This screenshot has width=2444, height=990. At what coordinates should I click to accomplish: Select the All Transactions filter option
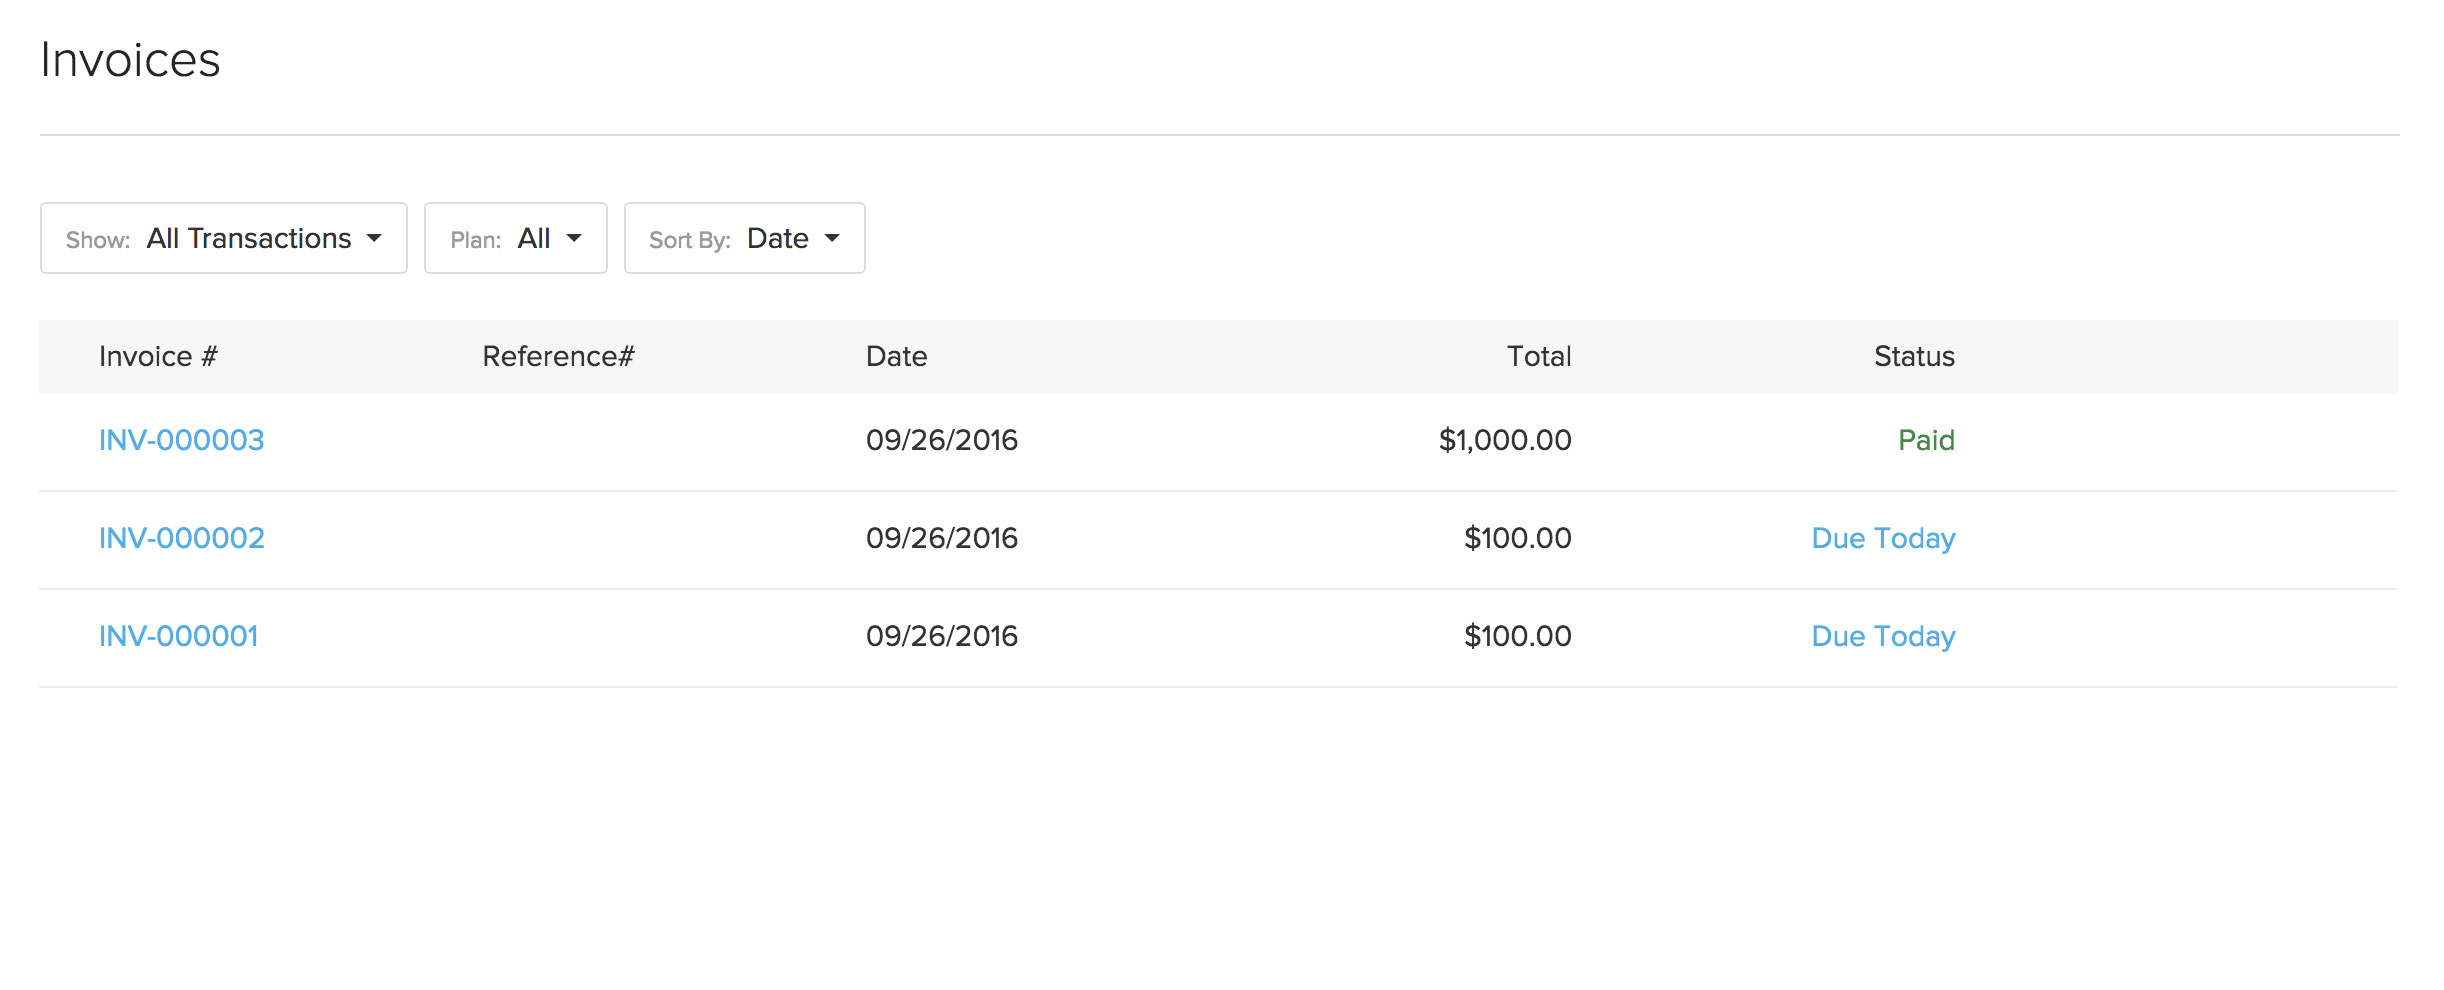(x=249, y=238)
